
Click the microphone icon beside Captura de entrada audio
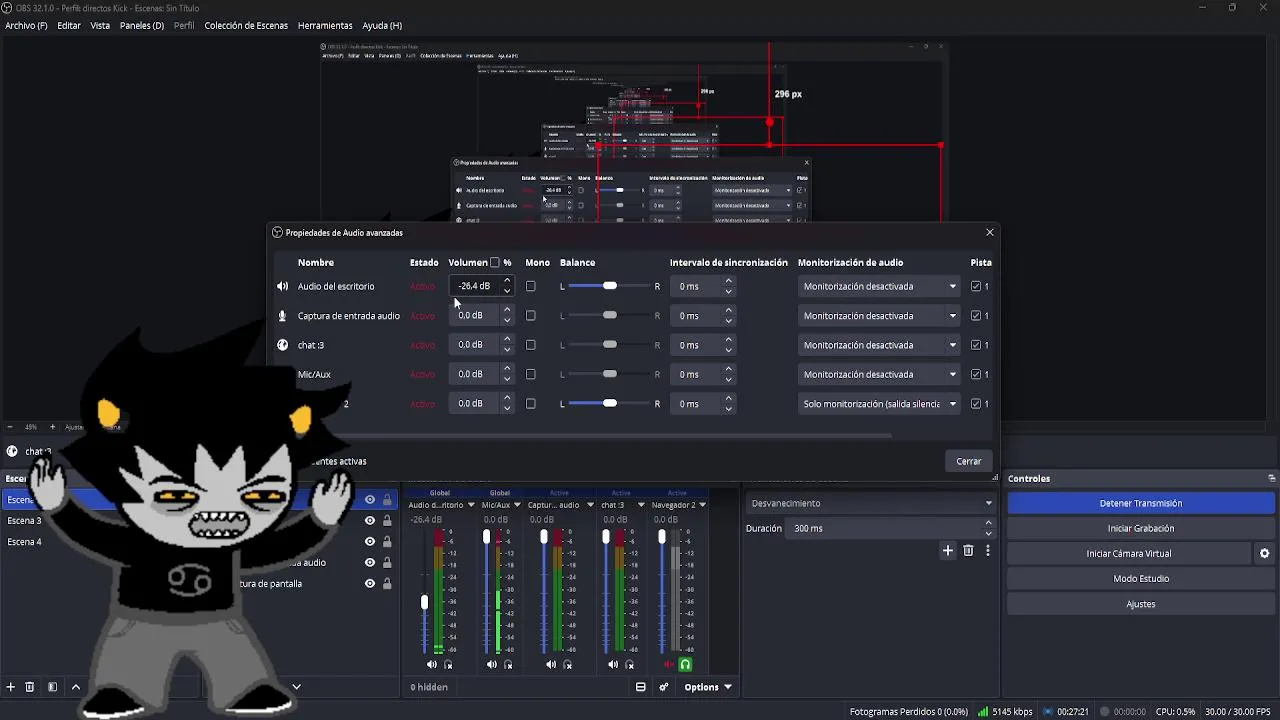click(x=282, y=316)
